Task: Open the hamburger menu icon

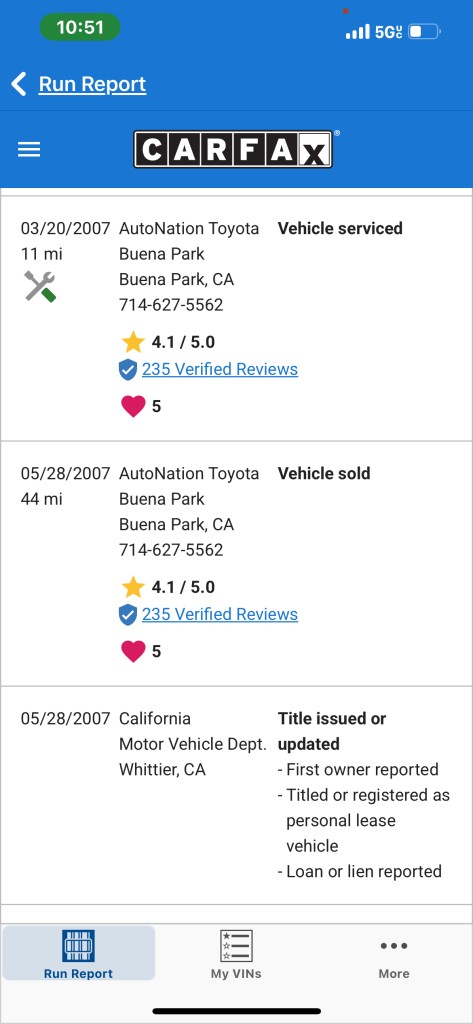Action: click(29, 150)
